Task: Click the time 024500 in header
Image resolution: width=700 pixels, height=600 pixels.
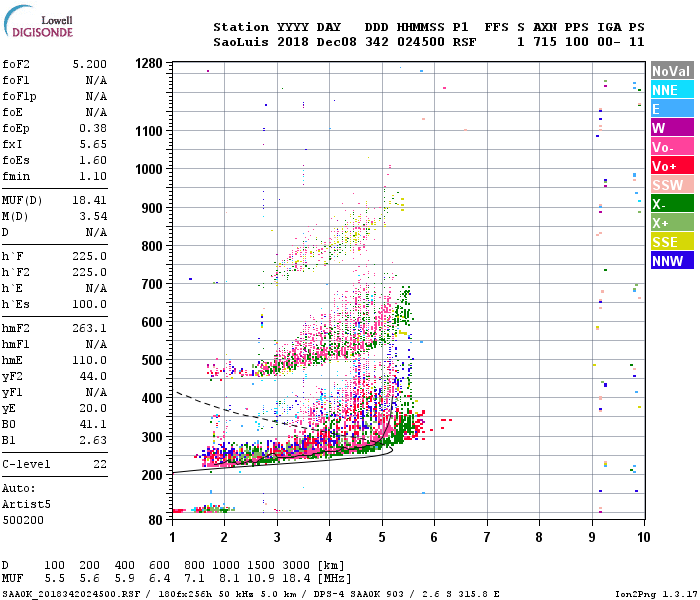Action: pyautogui.click(x=421, y=42)
